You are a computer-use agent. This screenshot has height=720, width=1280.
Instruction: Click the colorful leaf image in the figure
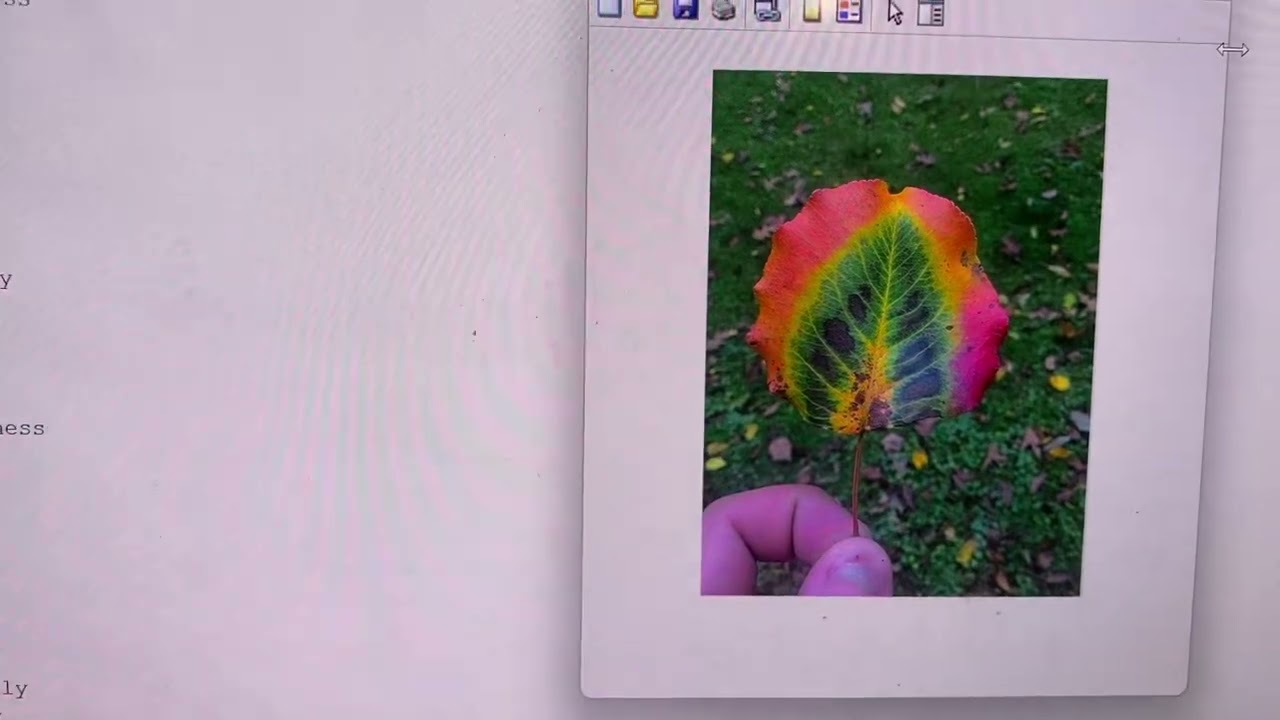point(904,333)
